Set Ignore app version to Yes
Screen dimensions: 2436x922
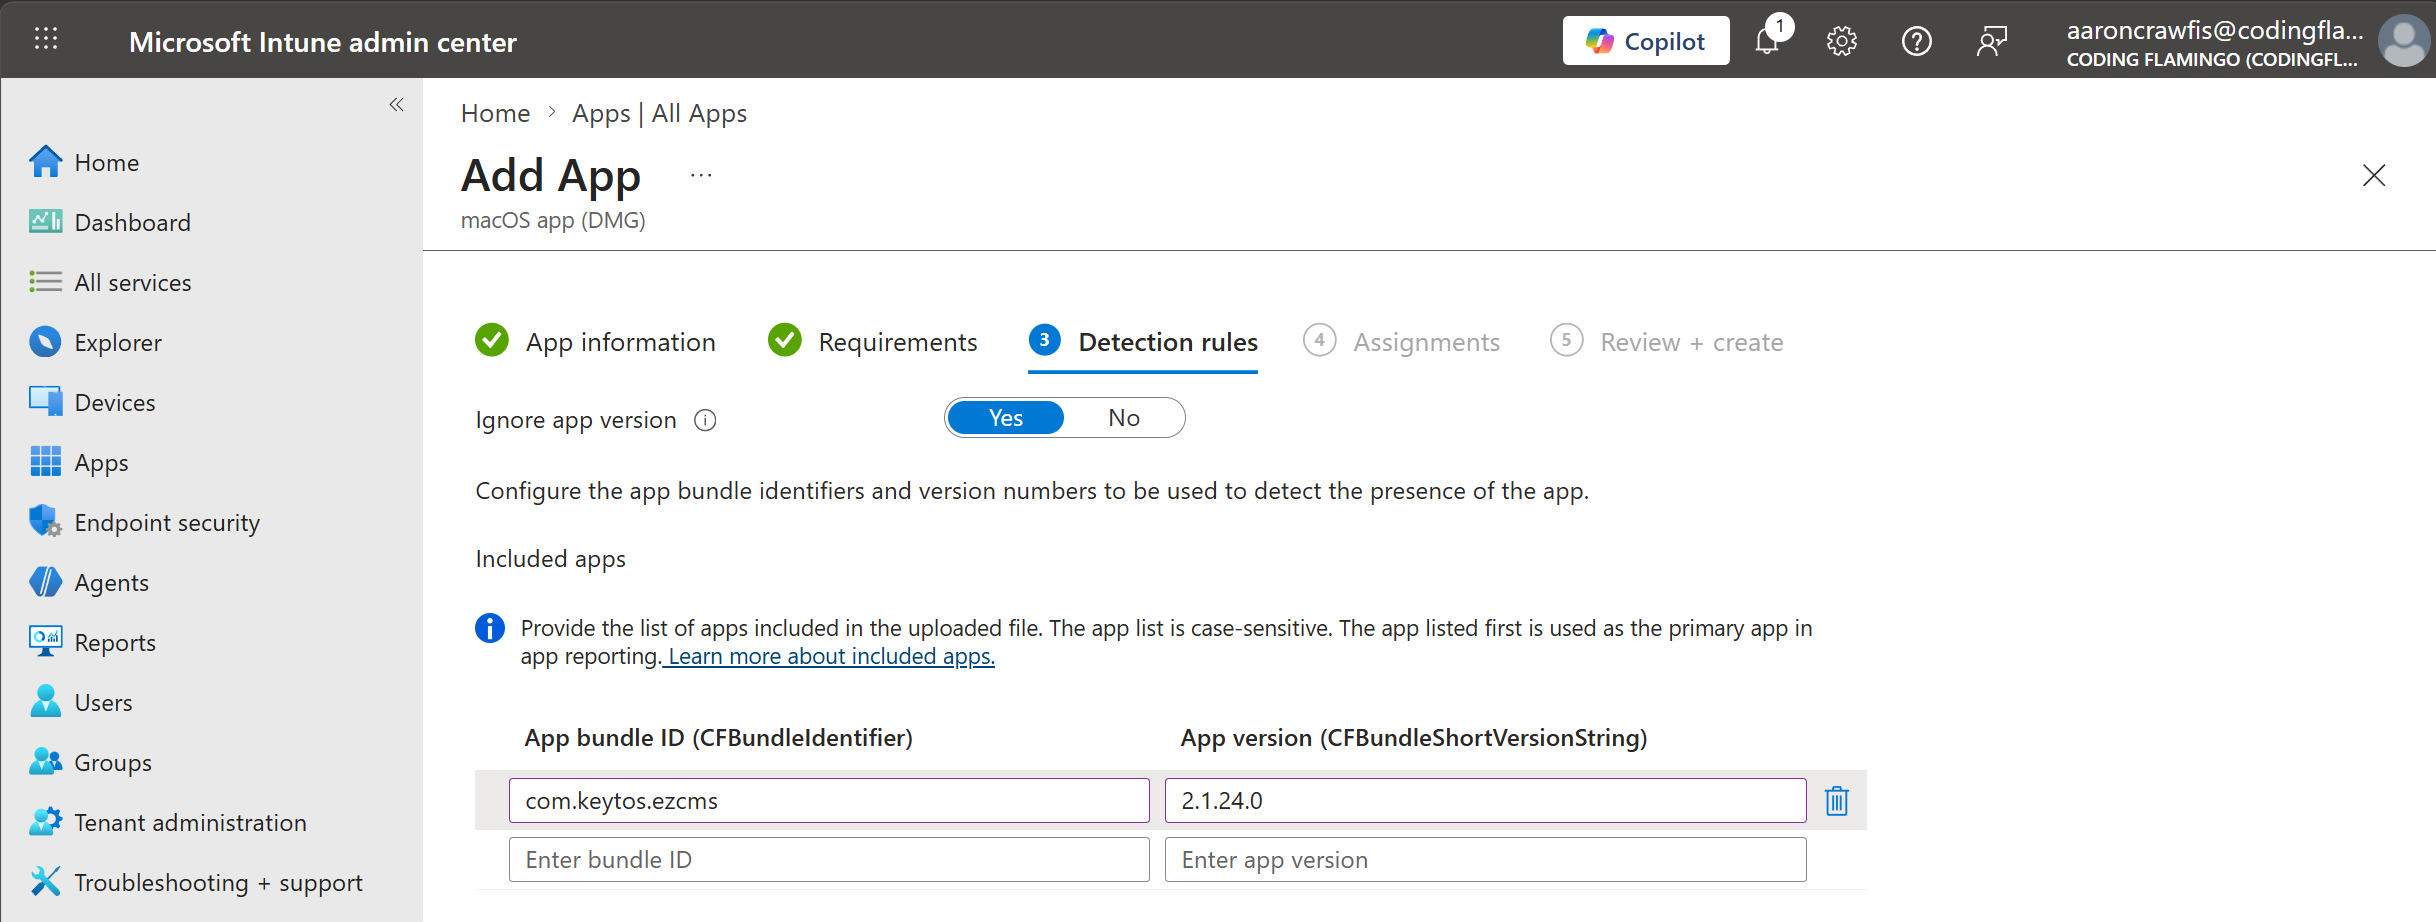click(x=1004, y=417)
